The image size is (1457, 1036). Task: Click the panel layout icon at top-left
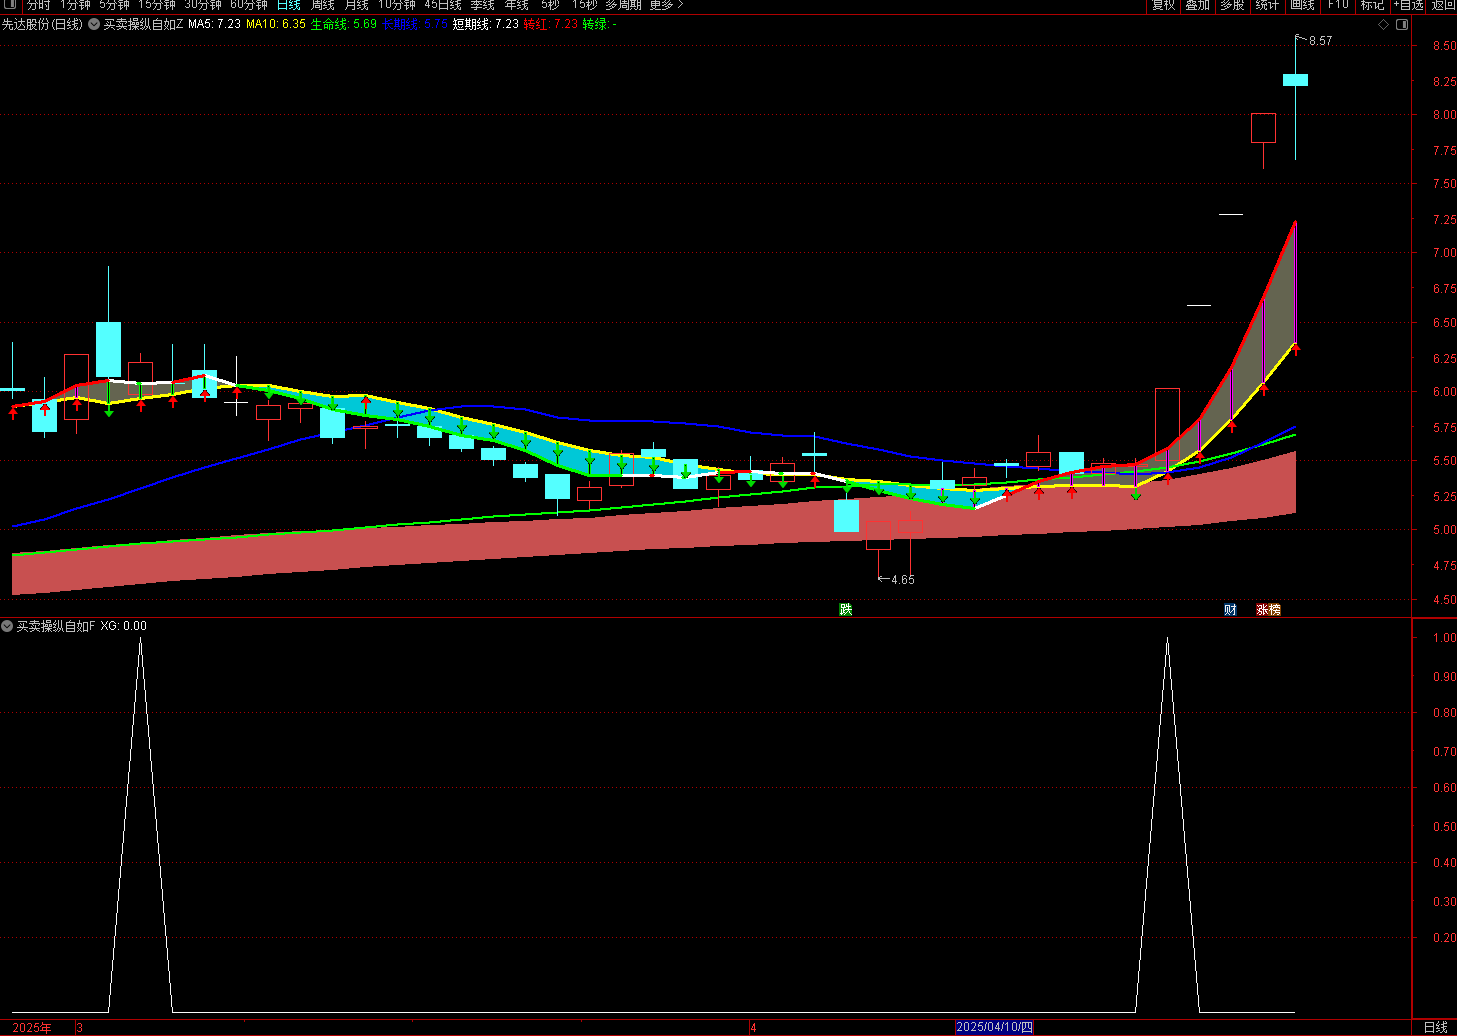click(x=11, y=5)
